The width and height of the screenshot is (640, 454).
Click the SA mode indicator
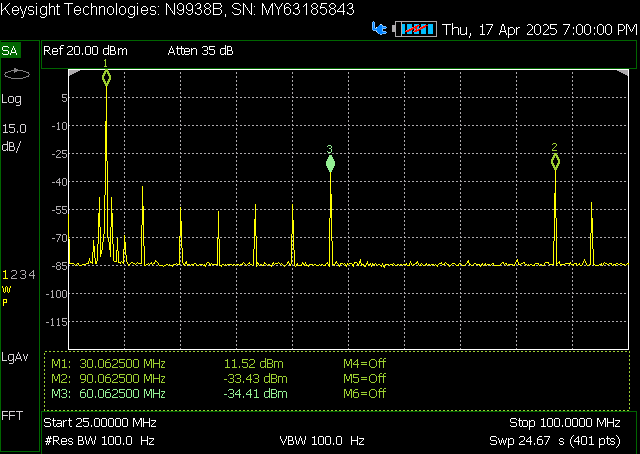pyautogui.click(x=10, y=51)
